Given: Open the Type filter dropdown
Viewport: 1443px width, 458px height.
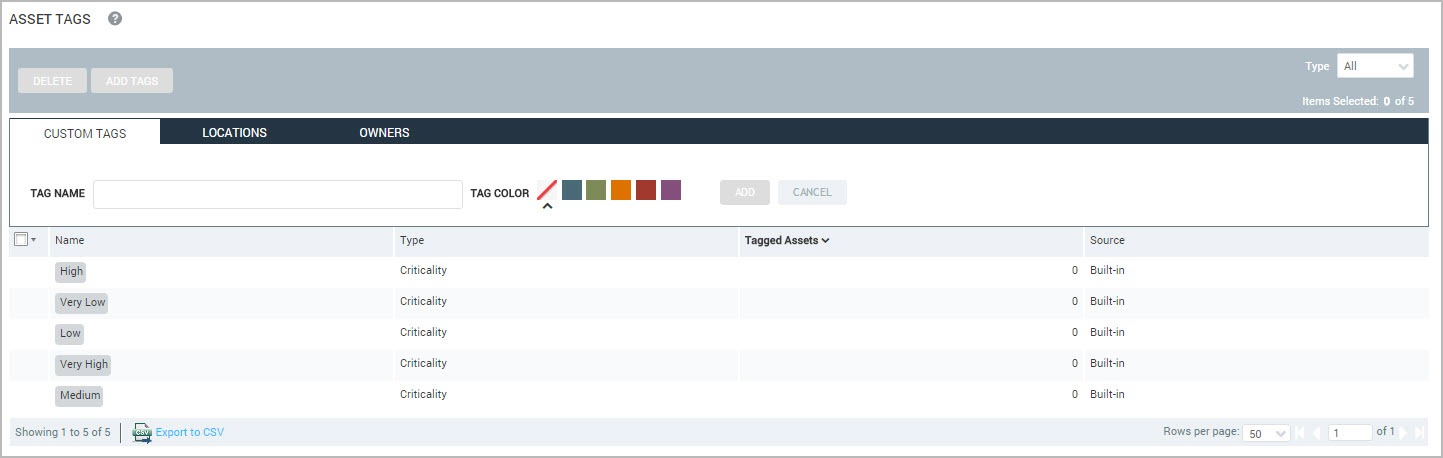Looking at the screenshot, I should click(1375, 66).
